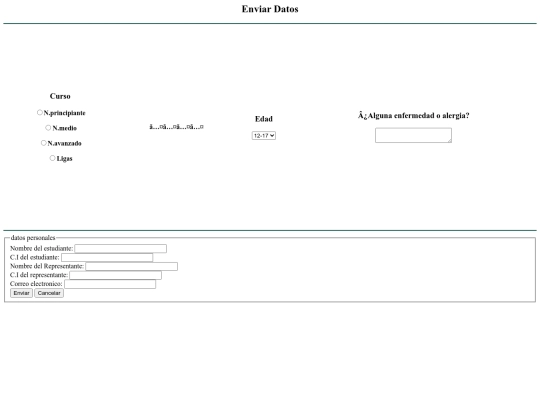Image resolution: width=540 pixels, height=405 pixels.
Task: Click the Enviar Datos heading
Action: click(x=270, y=9)
